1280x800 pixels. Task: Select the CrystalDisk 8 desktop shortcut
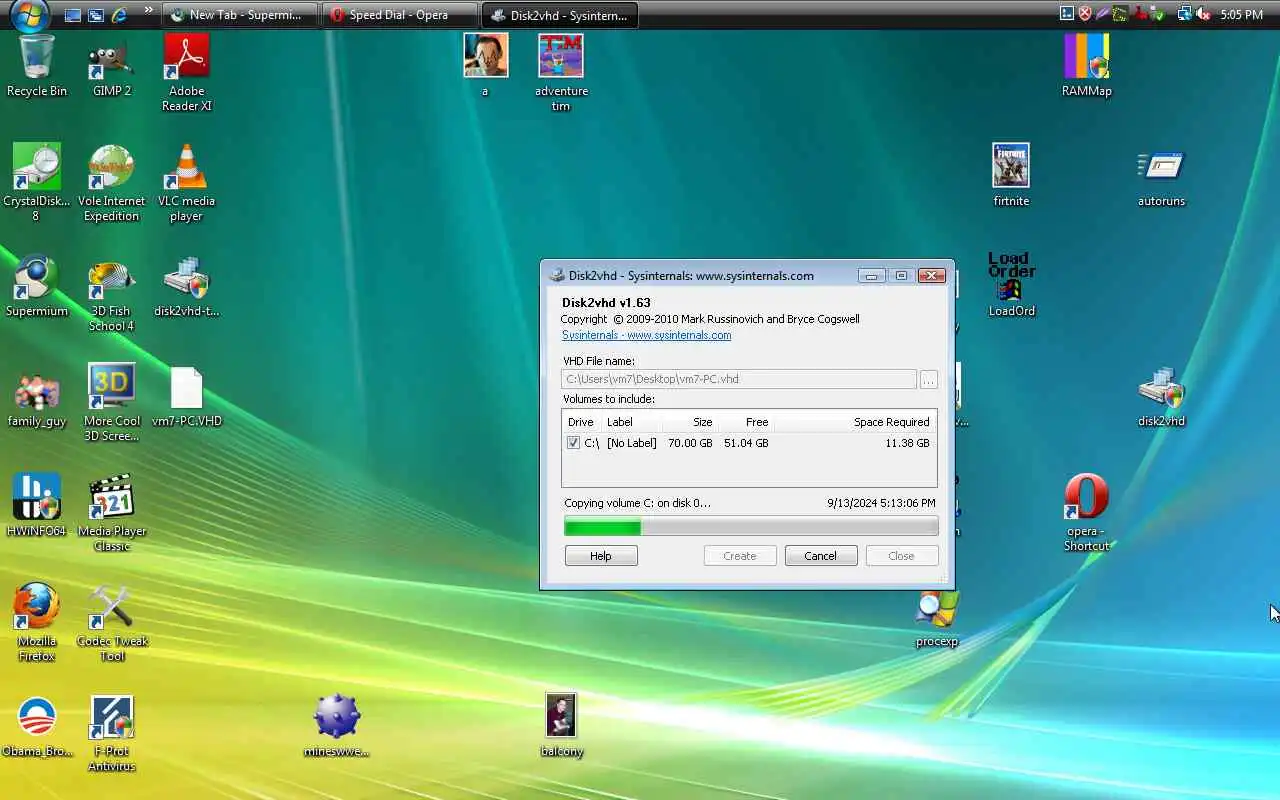[37, 182]
